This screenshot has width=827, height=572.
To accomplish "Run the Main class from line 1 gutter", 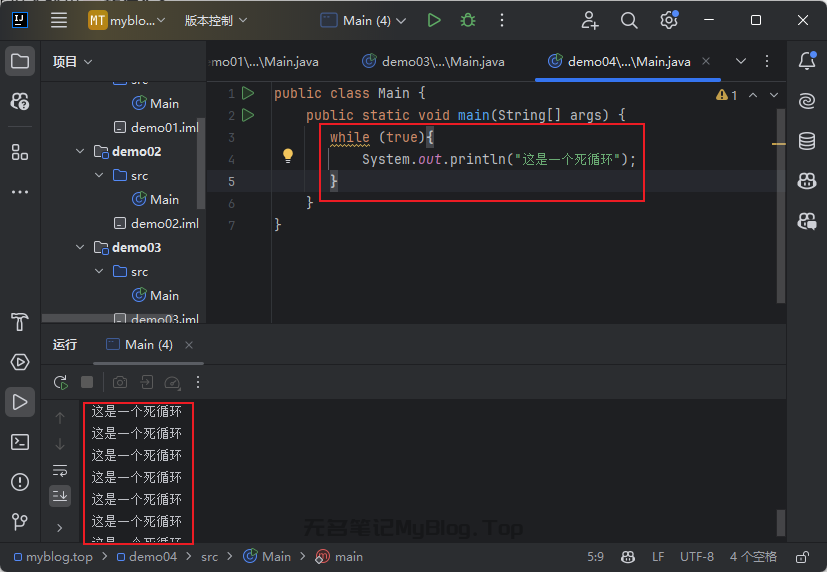I will click(248, 93).
